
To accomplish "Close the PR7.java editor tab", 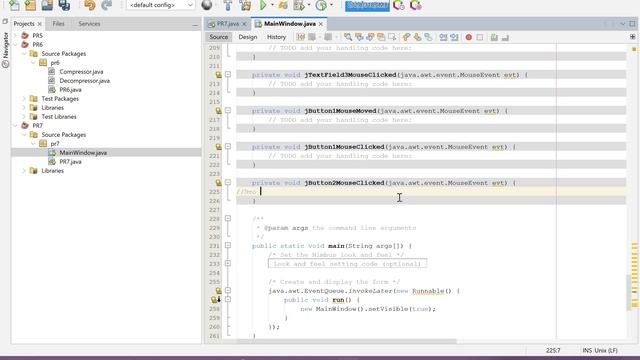I will coord(244,24).
